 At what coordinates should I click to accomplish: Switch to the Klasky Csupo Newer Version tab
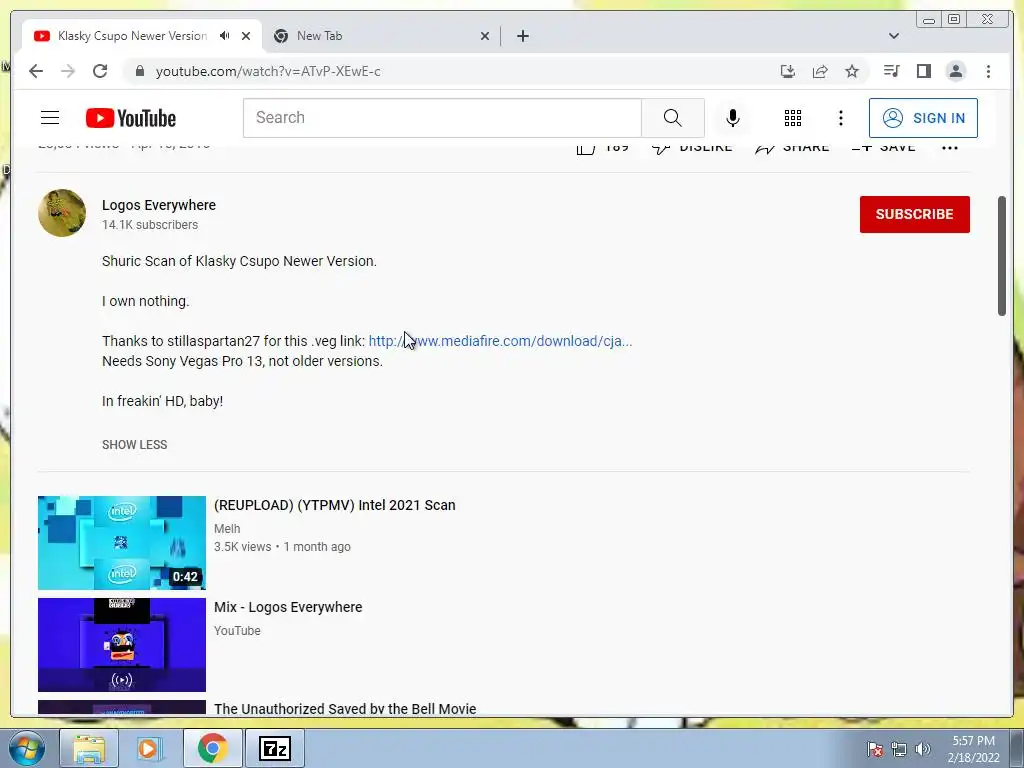click(133, 36)
